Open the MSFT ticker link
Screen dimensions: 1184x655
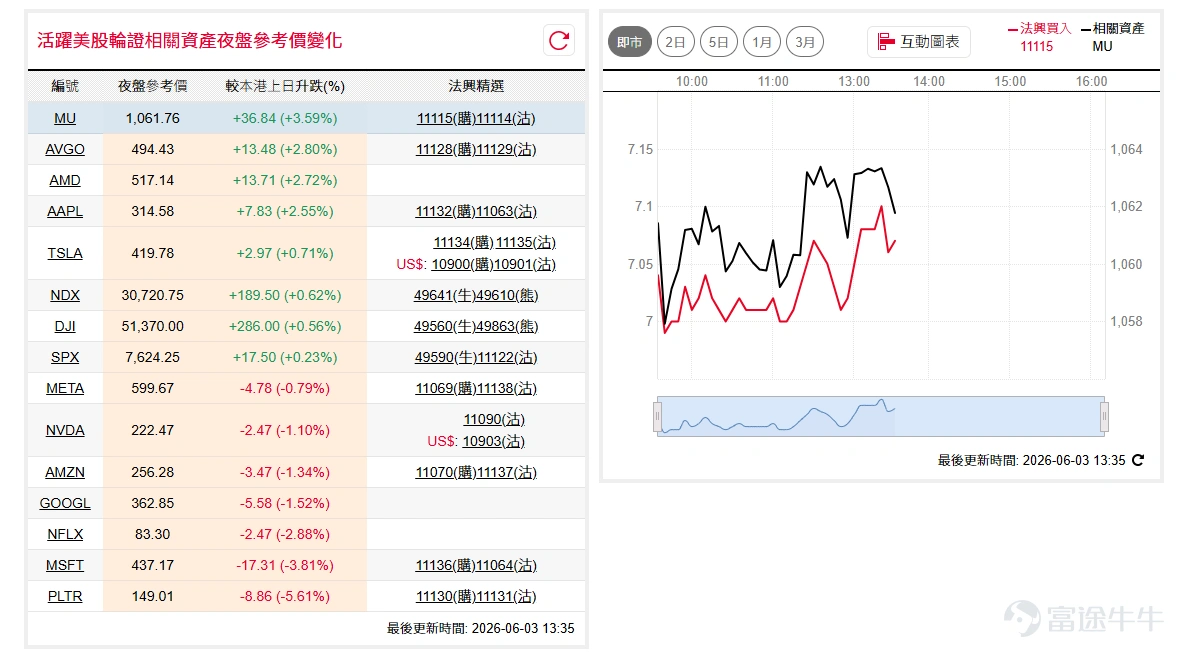65,565
